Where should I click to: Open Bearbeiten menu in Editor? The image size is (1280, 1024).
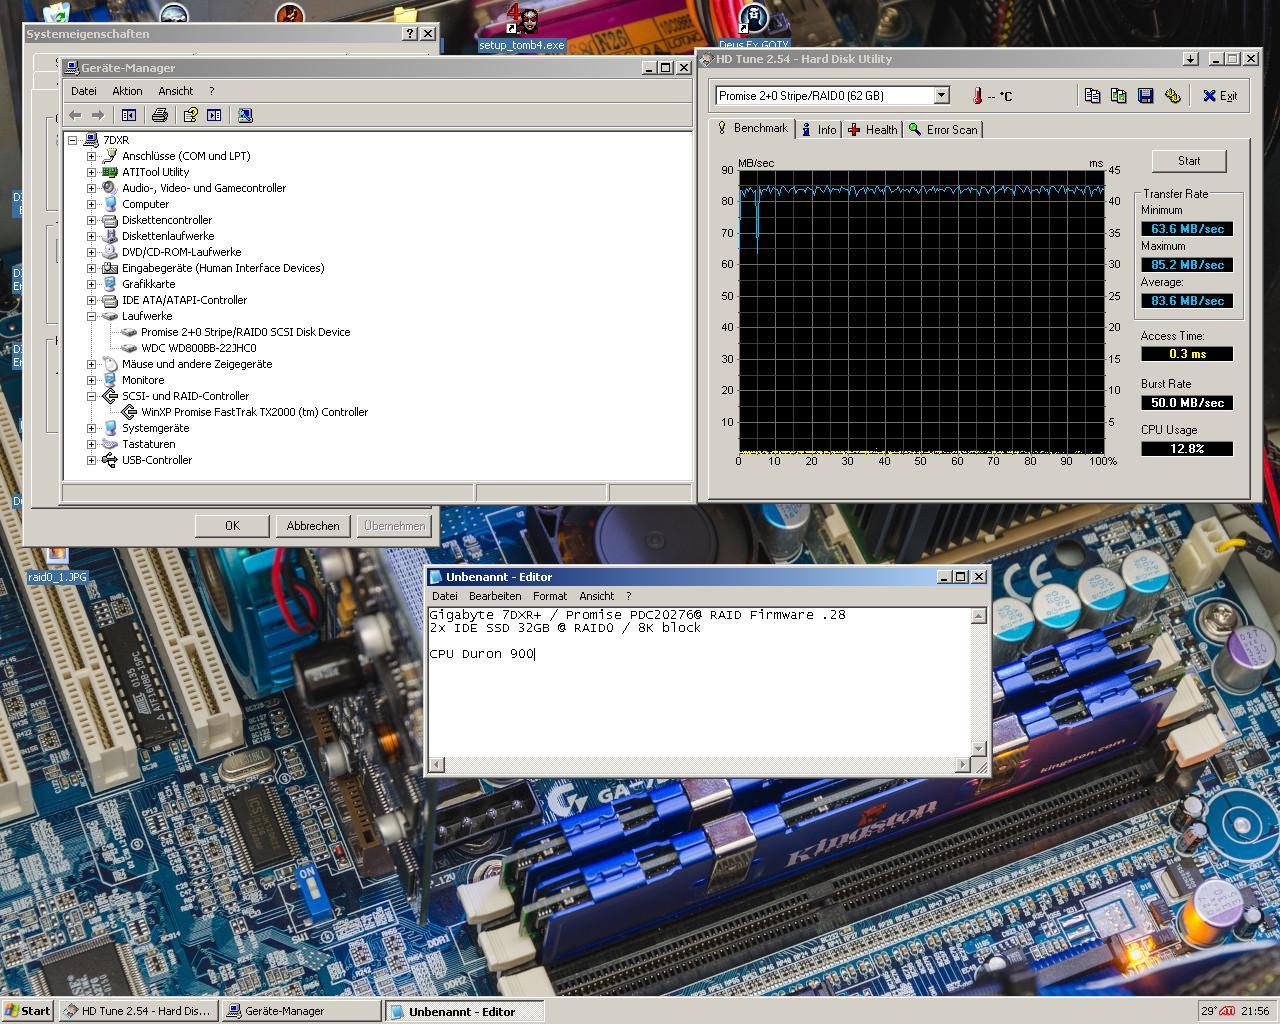494,596
